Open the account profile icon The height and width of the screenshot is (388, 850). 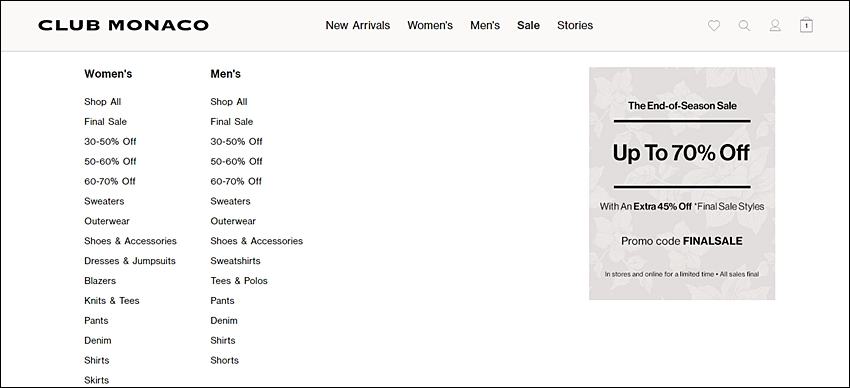coord(775,25)
